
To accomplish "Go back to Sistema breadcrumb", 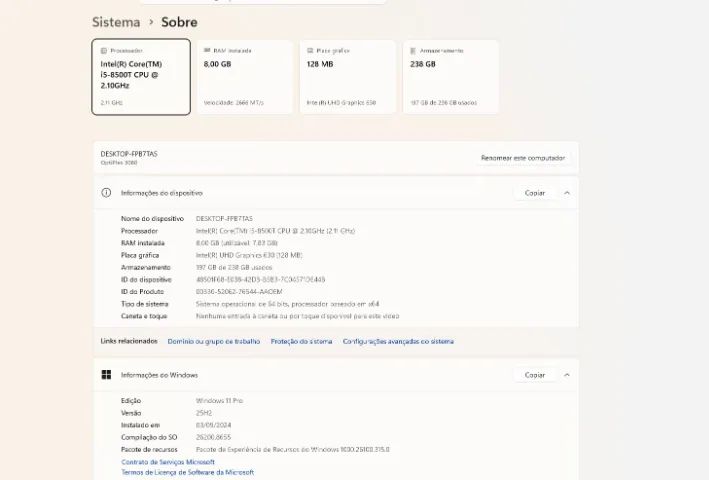I will 116,22.
